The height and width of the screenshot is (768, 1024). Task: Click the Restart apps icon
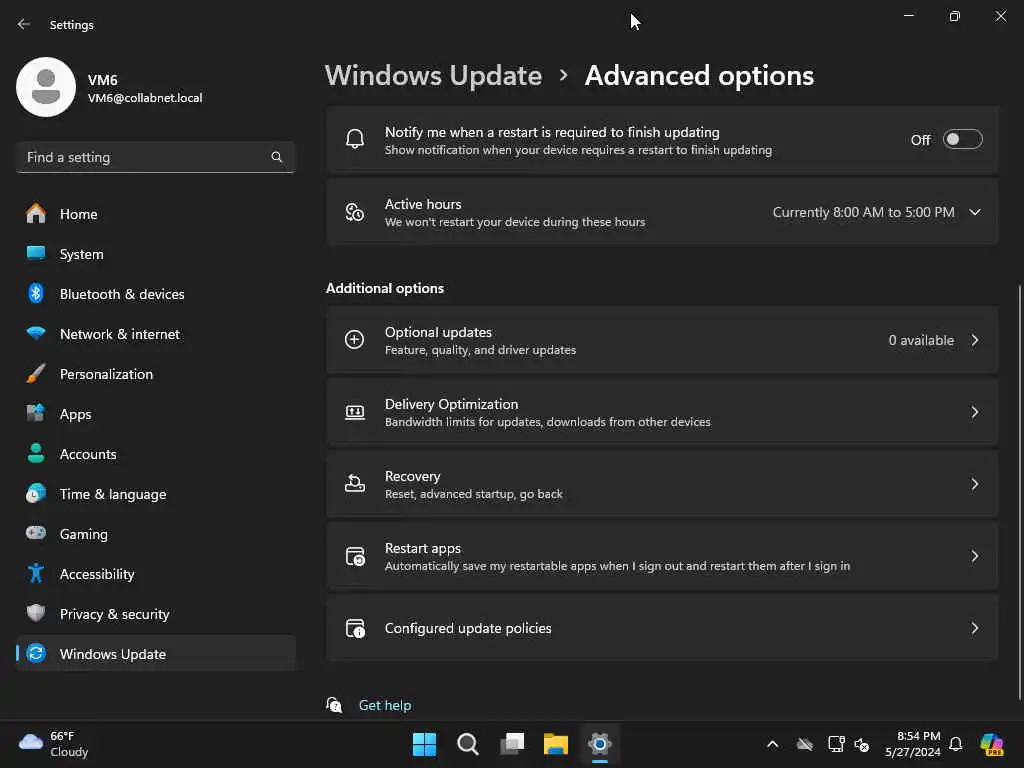355,556
